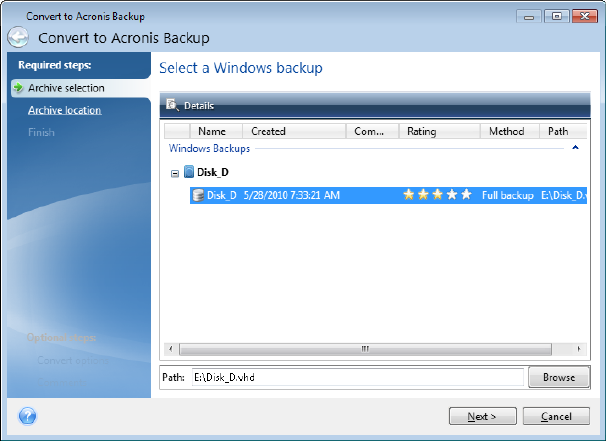Click the gray disk icon of Disk_D backup
The width and height of the screenshot is (606, 441).
[x=198, y=195]
